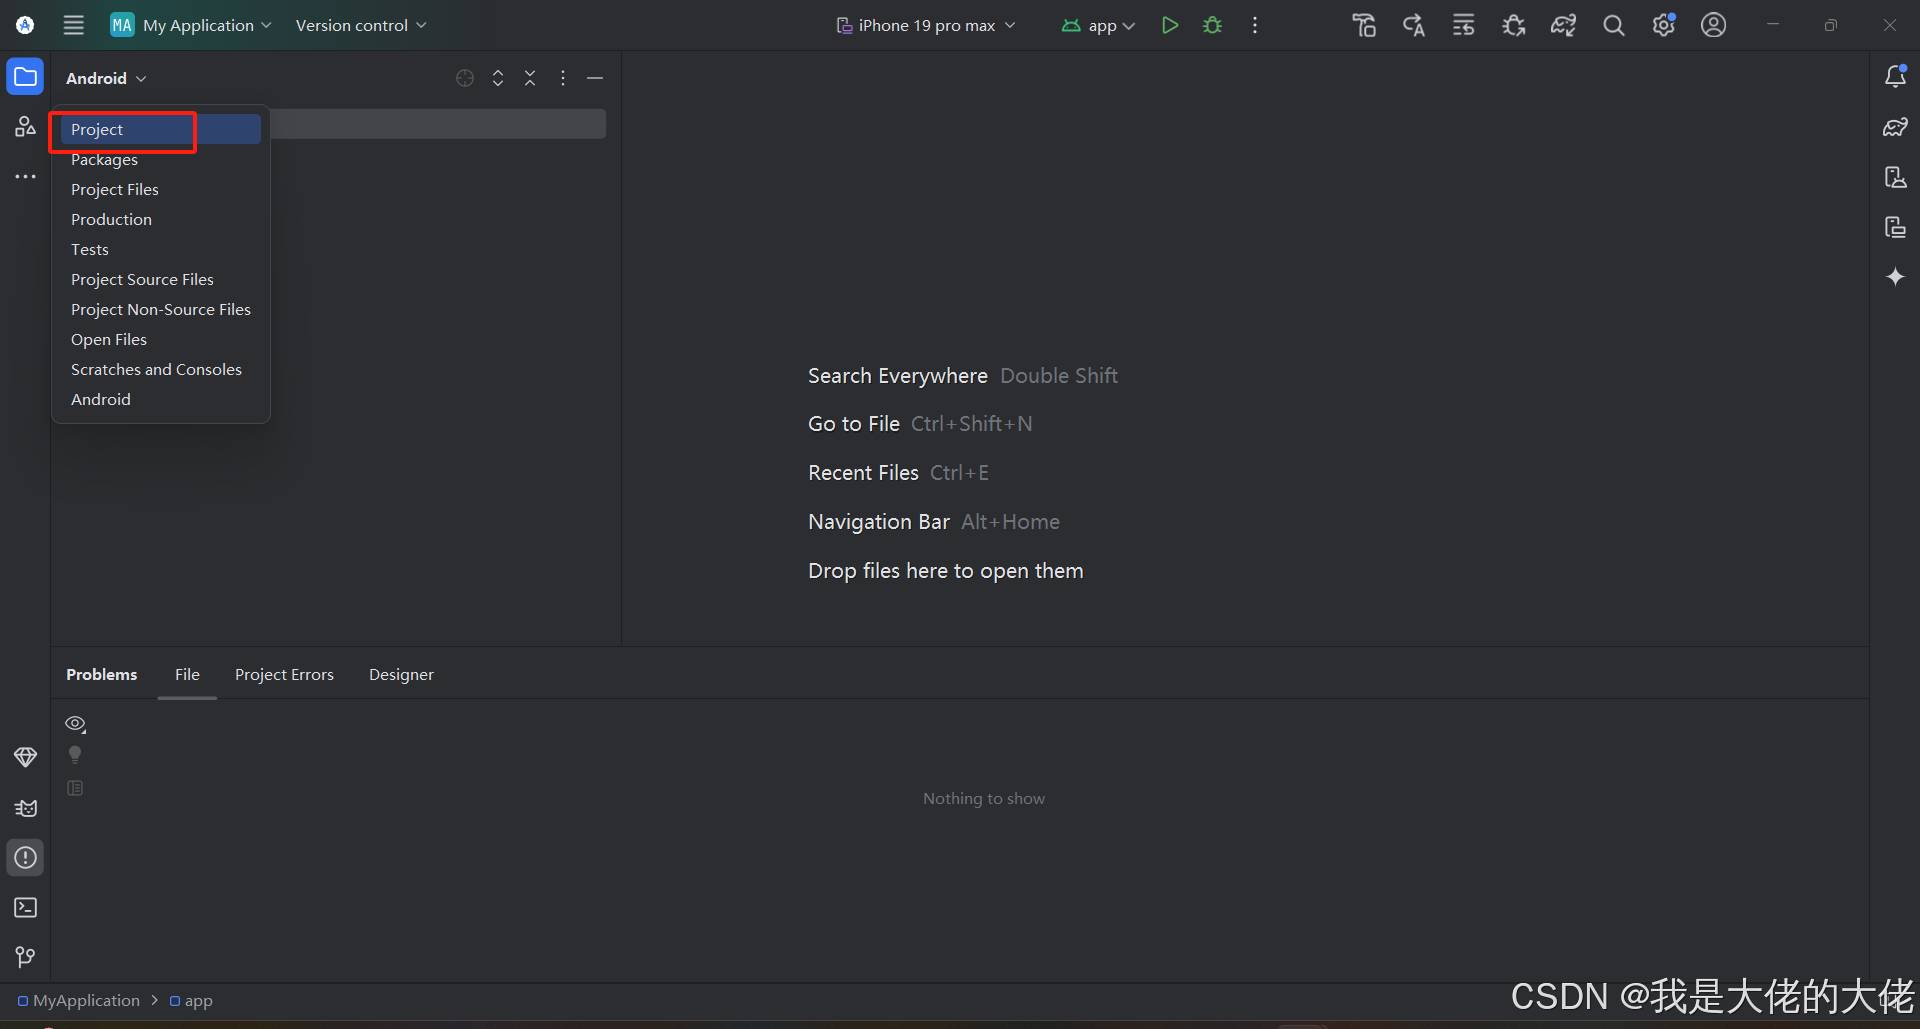Open the Terminal tool window
1920x1029 pixels.
25,908
